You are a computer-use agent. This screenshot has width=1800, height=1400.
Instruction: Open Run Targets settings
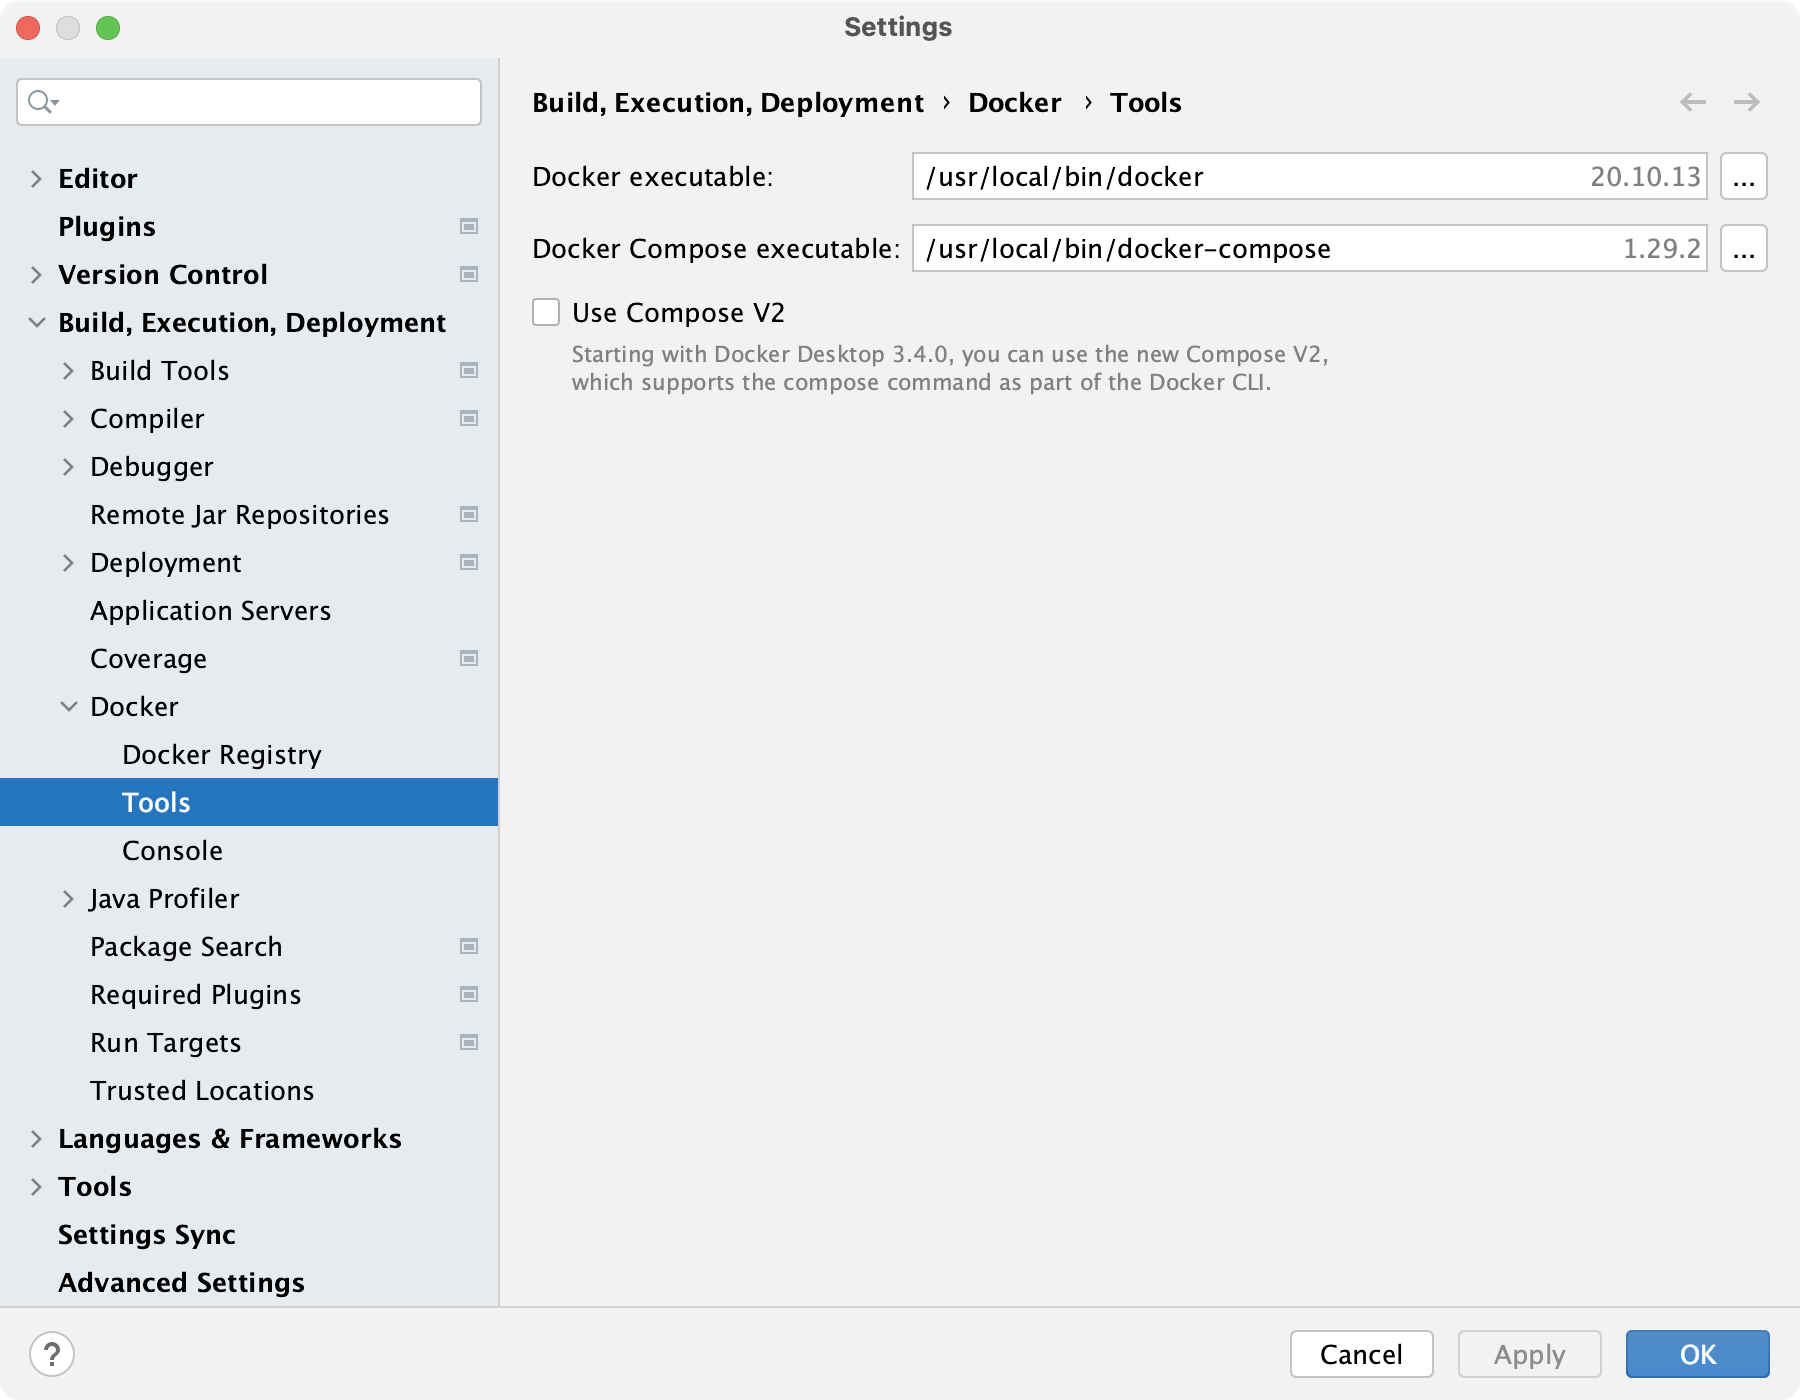[166, 1043]
